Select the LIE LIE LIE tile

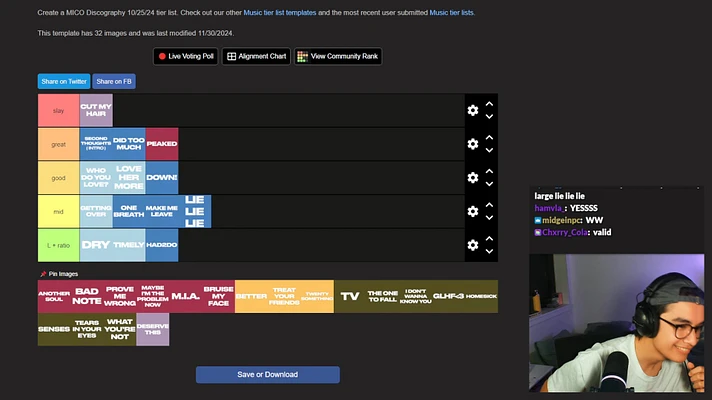pos(195,211)
